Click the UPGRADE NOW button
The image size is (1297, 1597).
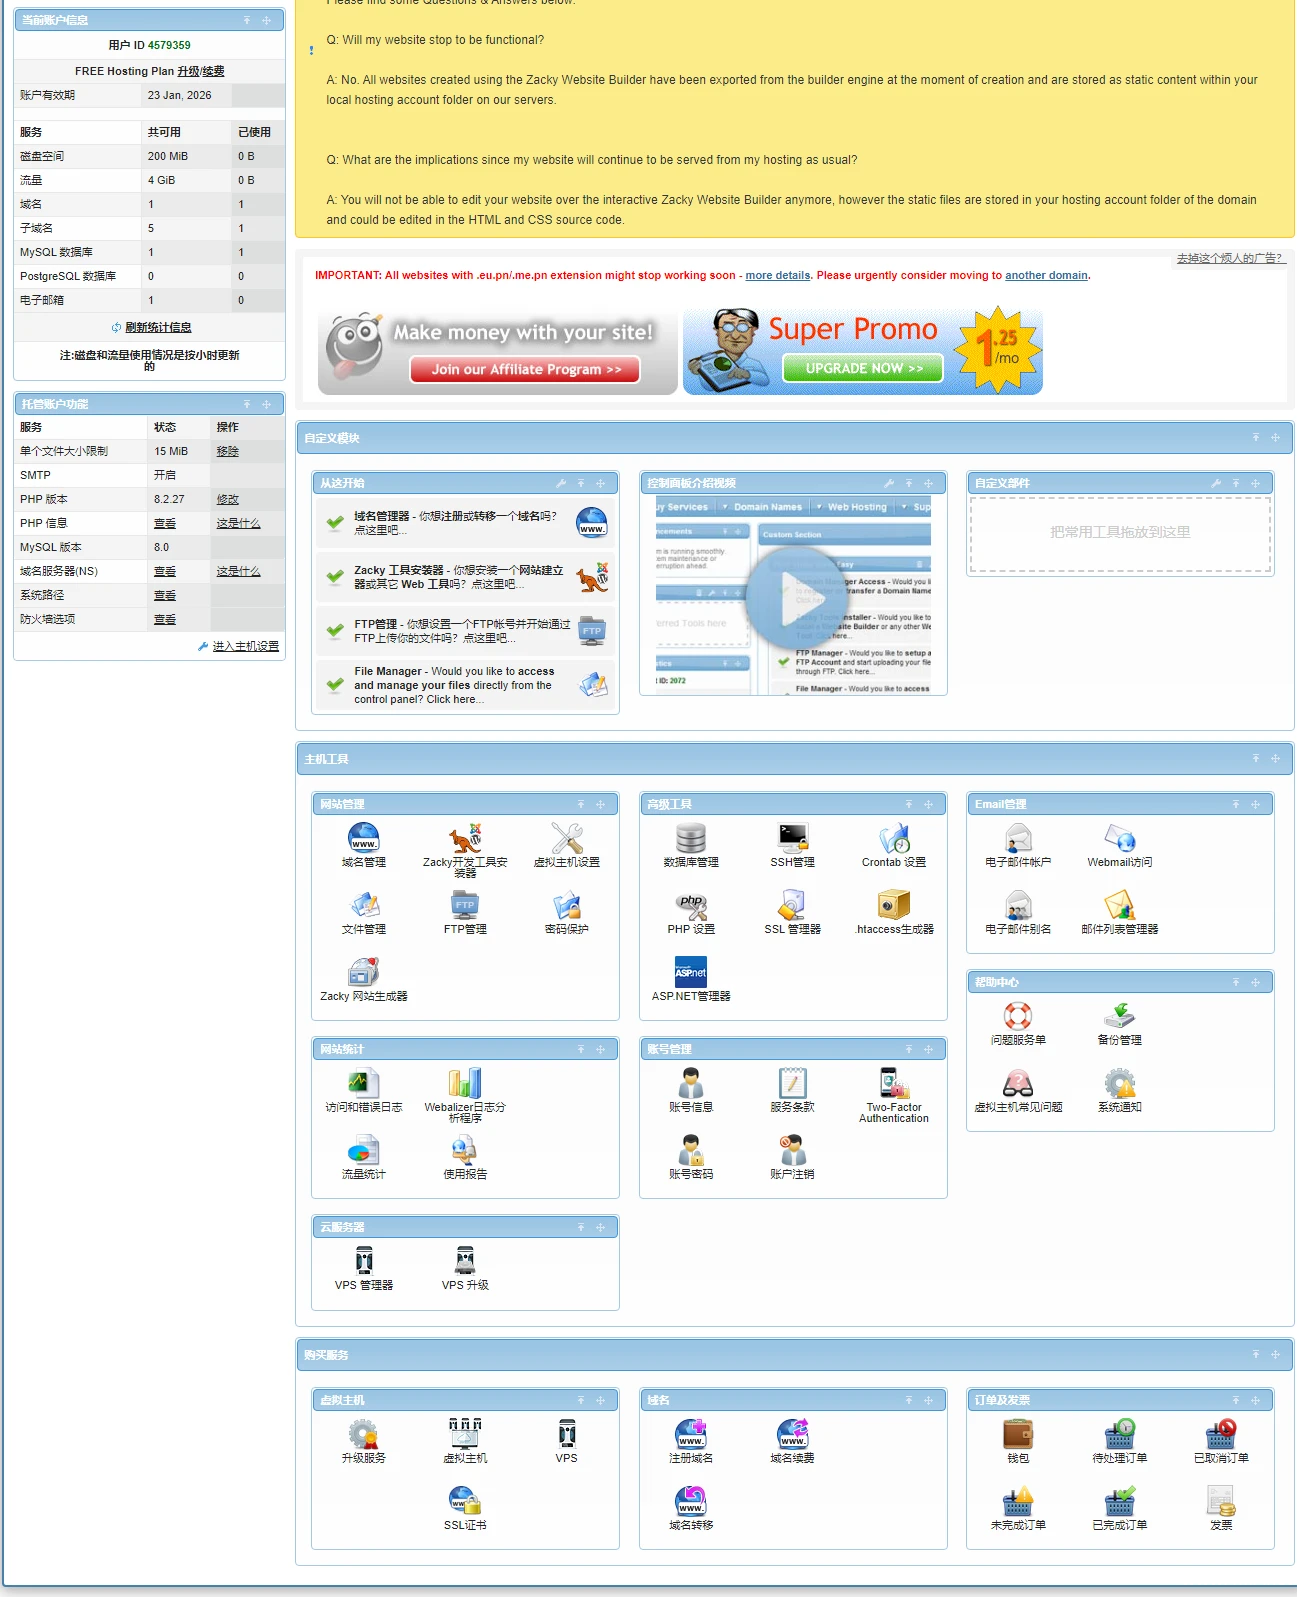click(862, 368)
